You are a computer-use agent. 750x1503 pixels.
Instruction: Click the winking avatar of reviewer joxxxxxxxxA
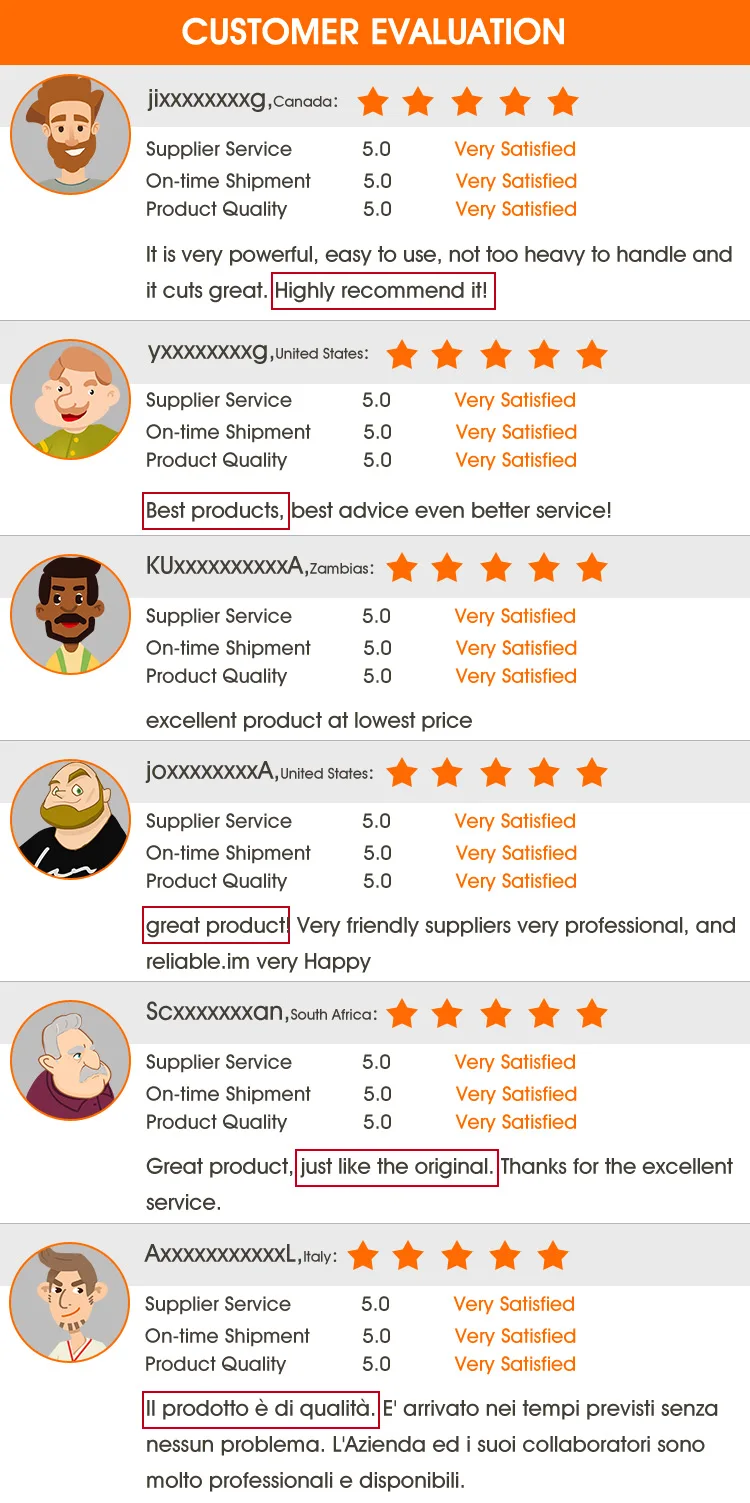70,819
